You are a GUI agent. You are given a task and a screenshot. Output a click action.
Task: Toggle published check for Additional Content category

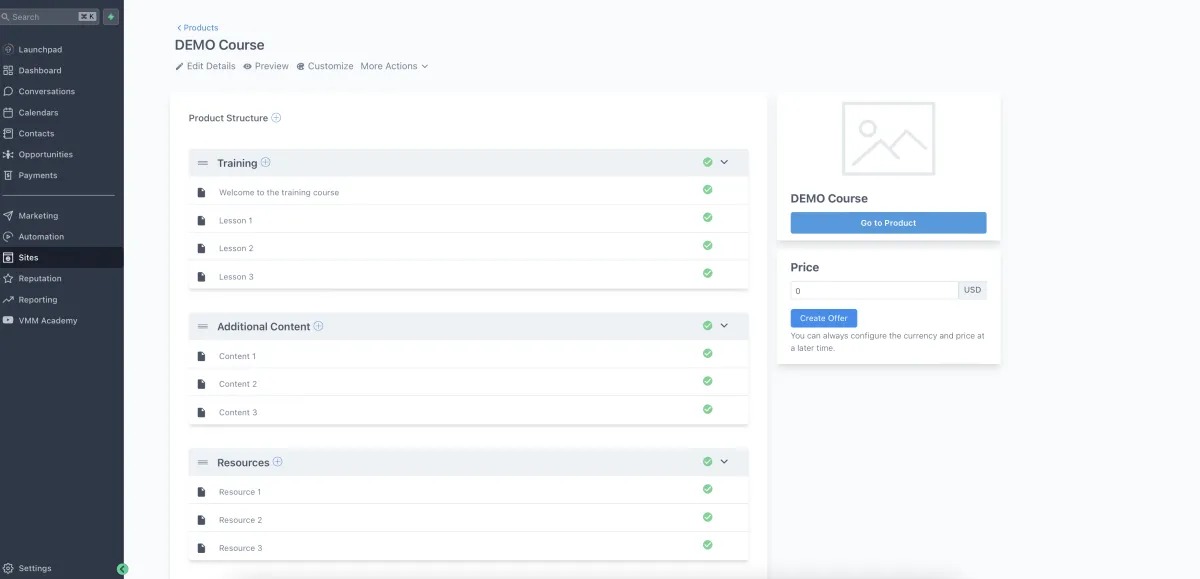707,325
